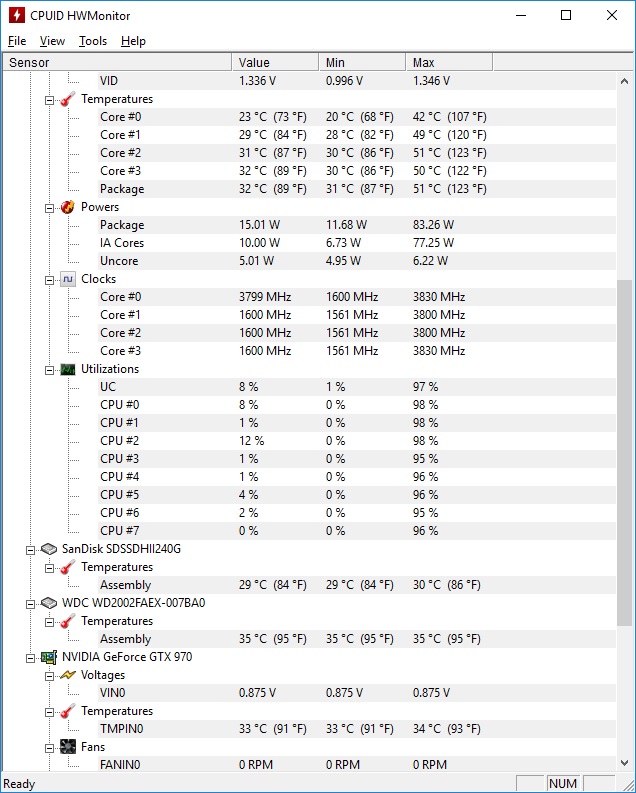Viewport: 636px width, 793px height.
Task: Collapse the Utilizations tree node
Action: tap(50, 370)
